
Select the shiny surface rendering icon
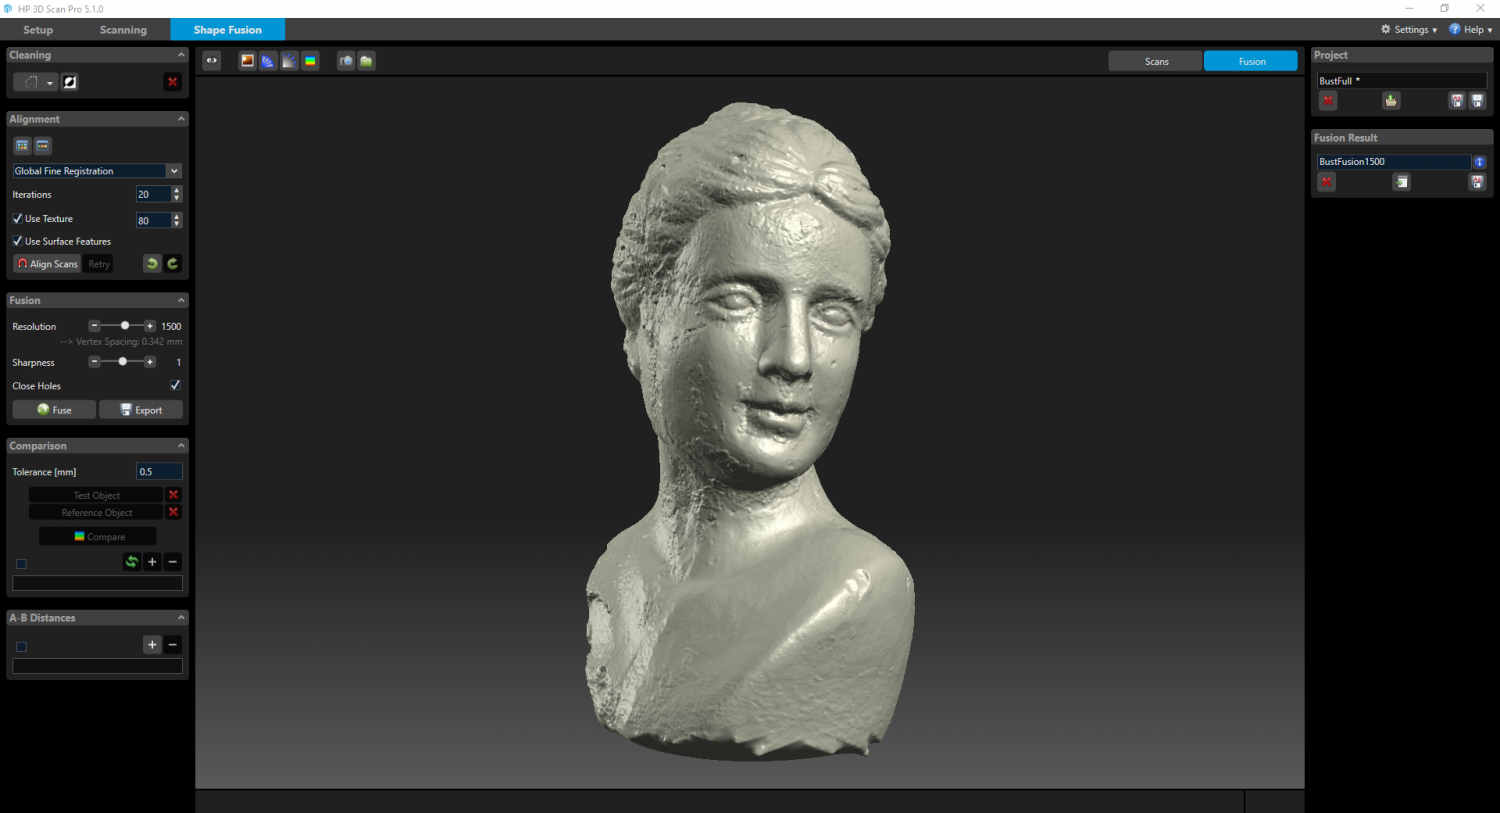289,61
